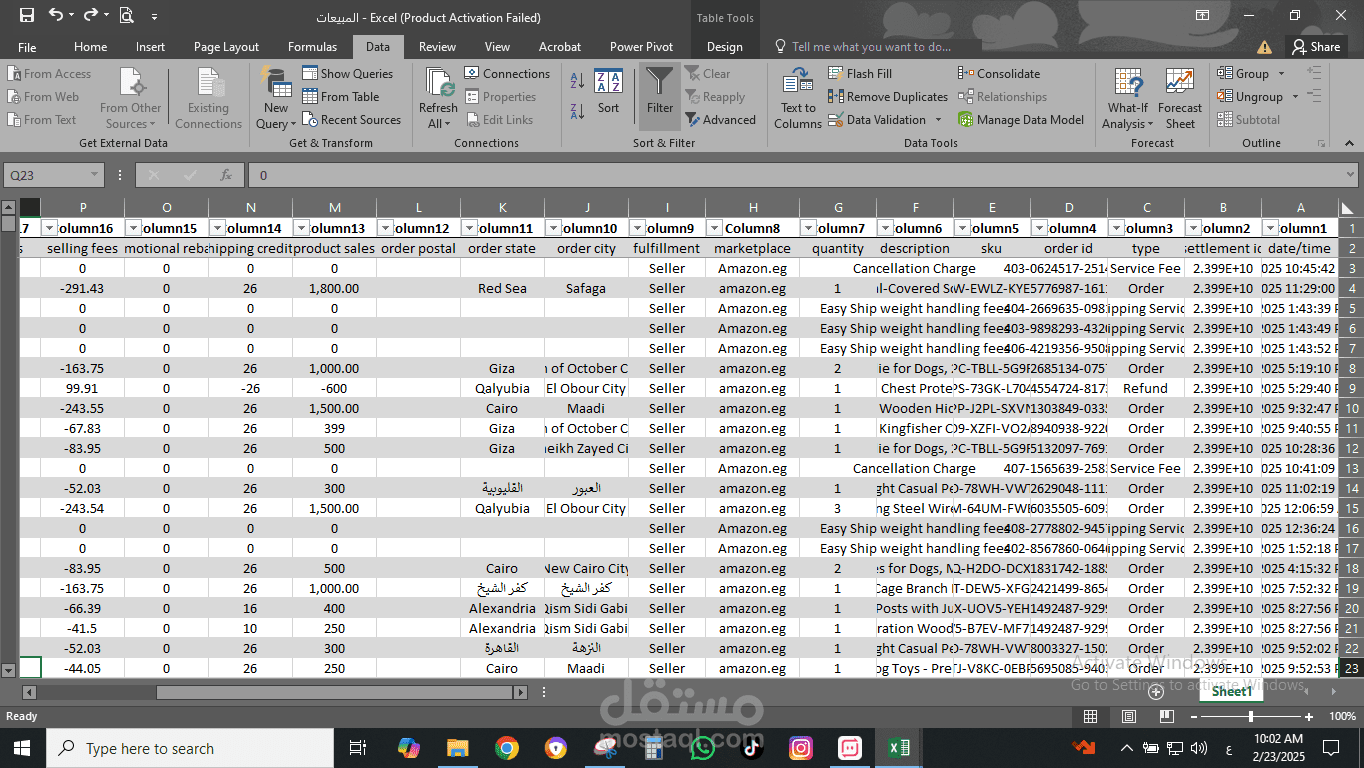Viewport: 1364px width, 768px height.
Task: Click the taskbar search box
Action: pos(190,748)
